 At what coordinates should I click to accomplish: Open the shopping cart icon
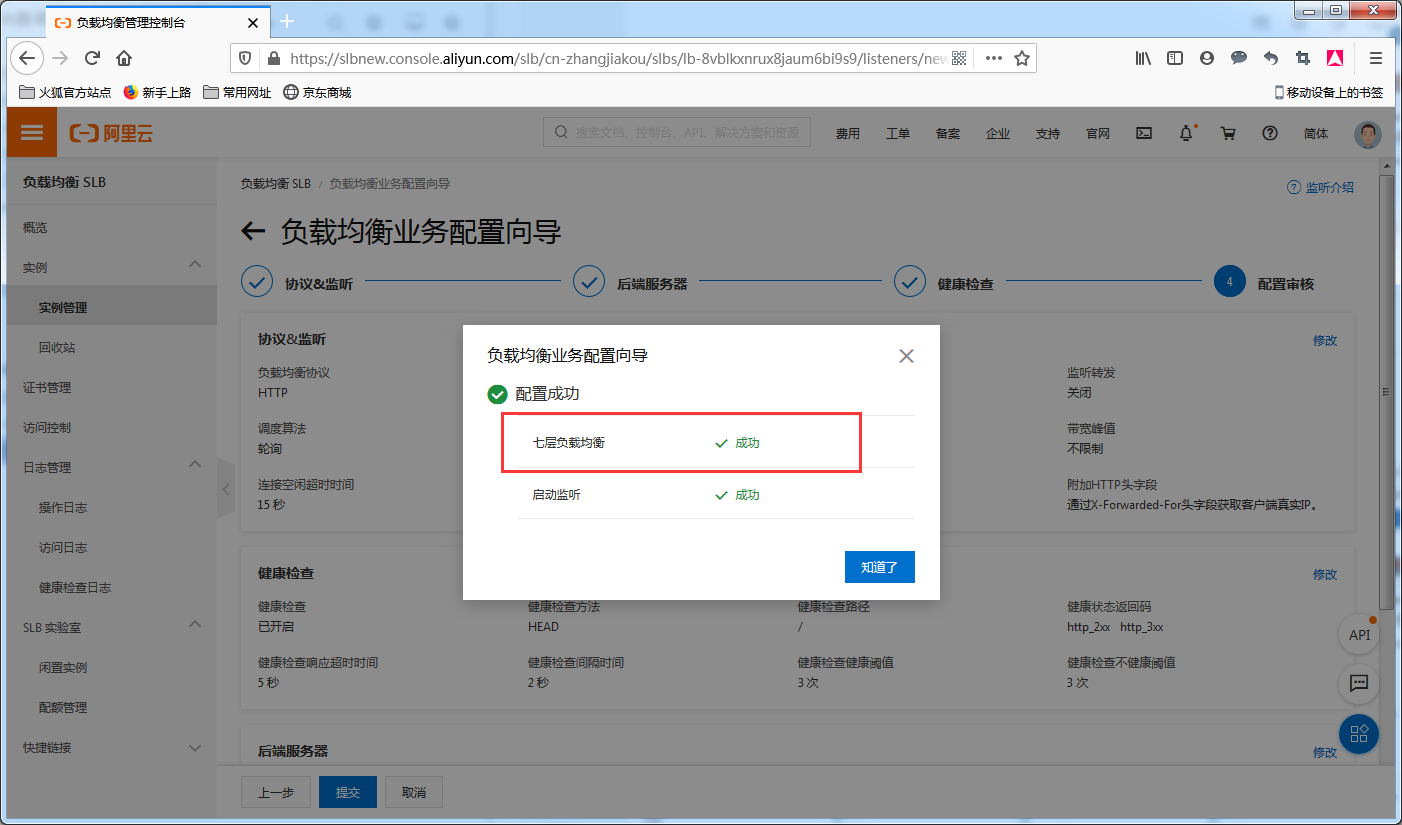[x=1228, y=132]
